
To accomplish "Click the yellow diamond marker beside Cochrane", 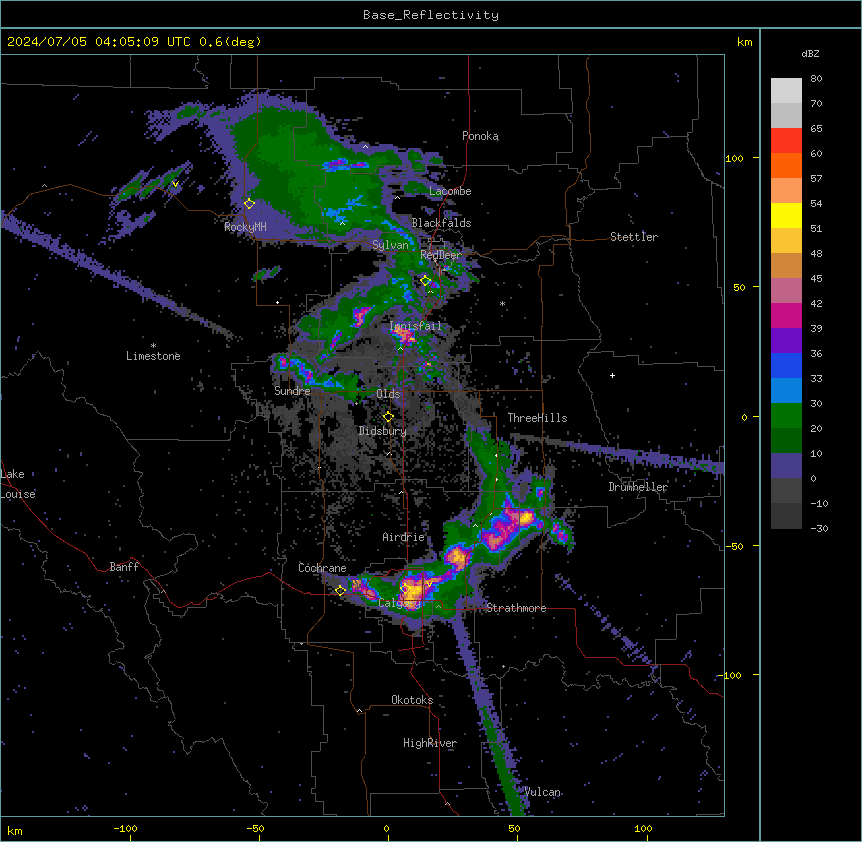I will click(x=341, y=591).
